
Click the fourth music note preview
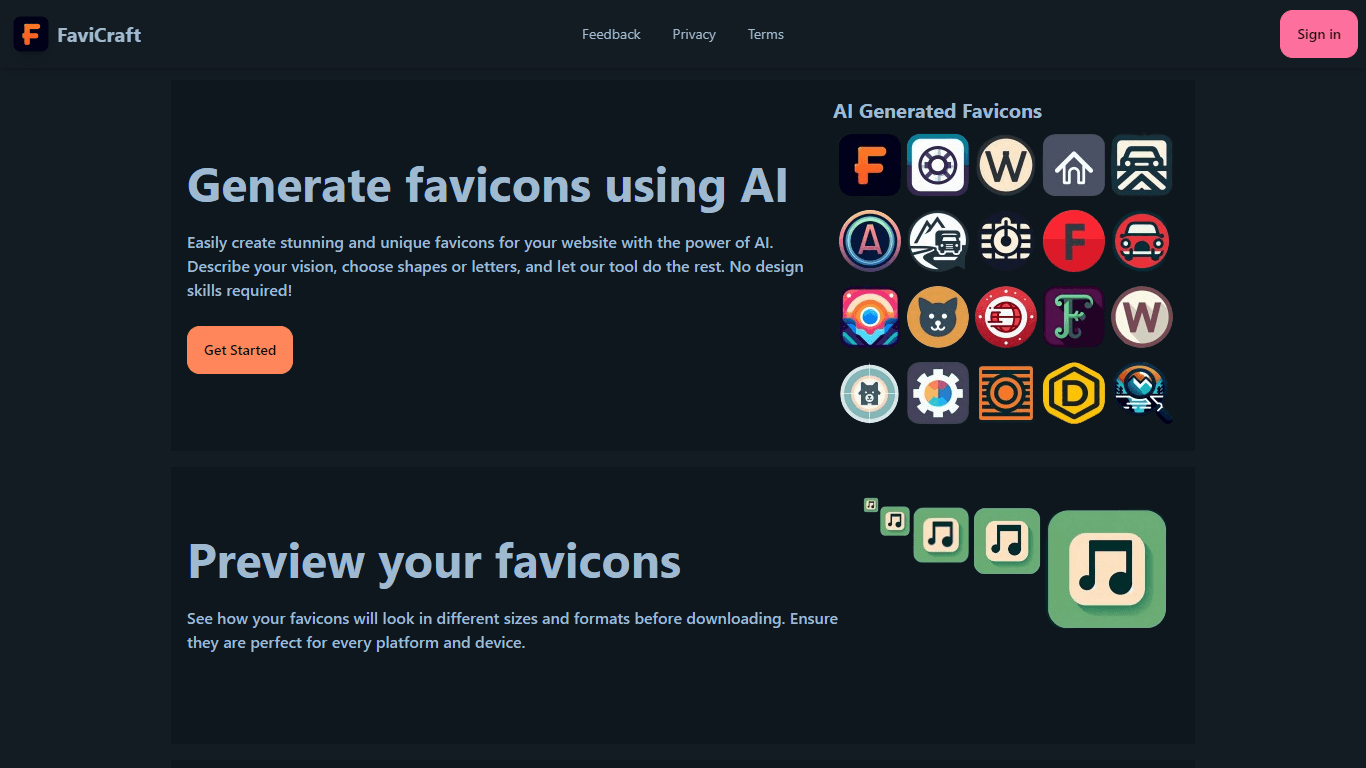point(1007,541)
